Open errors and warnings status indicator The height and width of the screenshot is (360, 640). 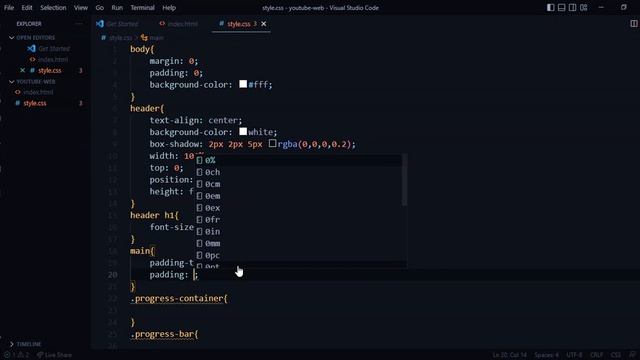(x=17, y=355)
